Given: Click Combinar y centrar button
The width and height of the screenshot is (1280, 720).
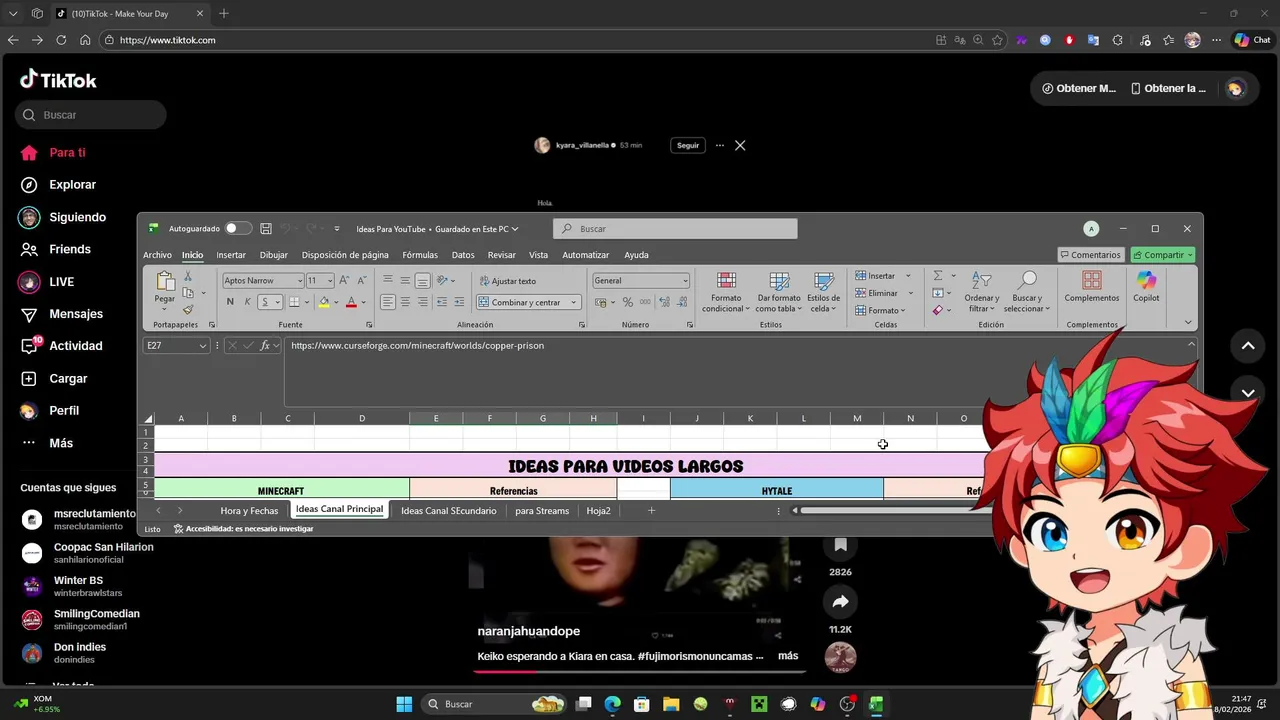Looking at the screenshot, I should [519, 302].
